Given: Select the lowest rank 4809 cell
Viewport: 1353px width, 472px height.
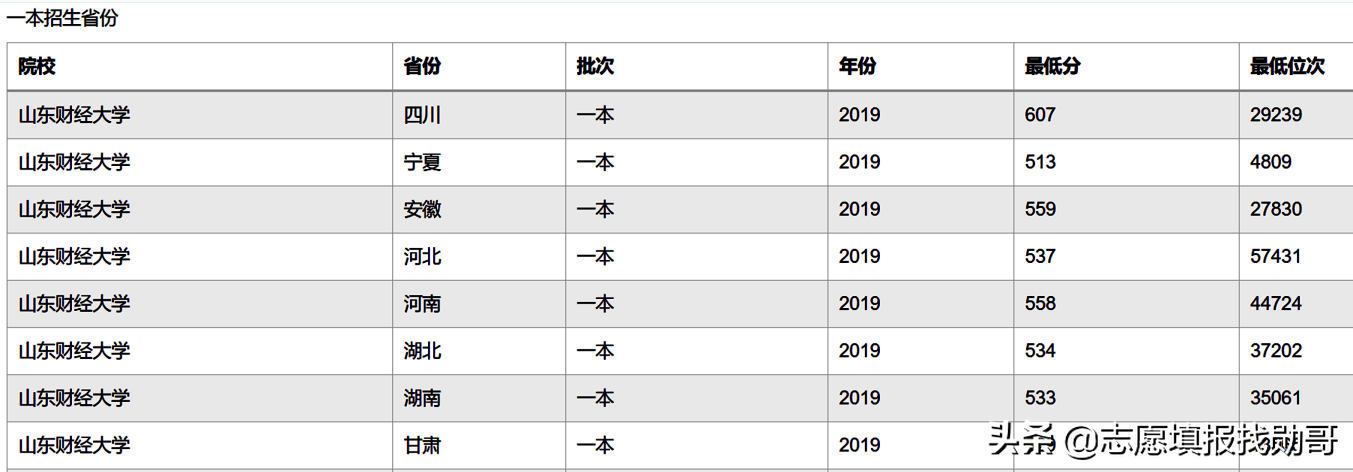Looking at the screenshot, I should click(x=1271, y=162).
